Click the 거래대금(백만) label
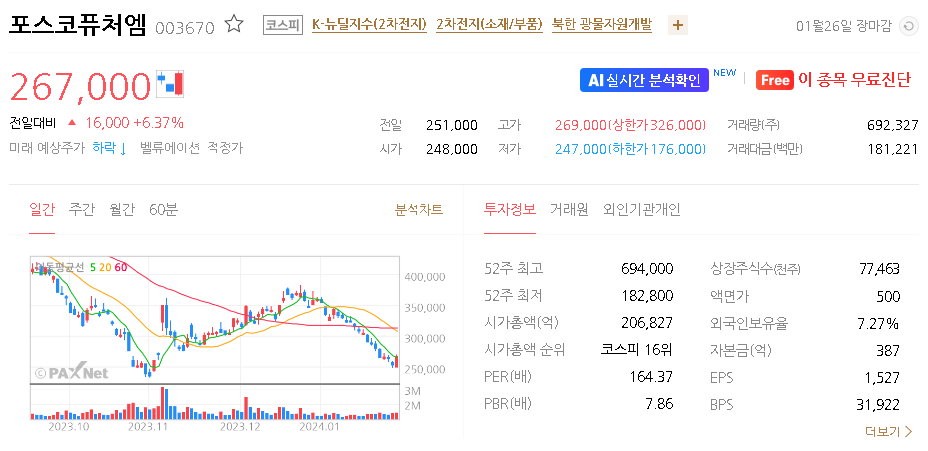The width and height of the screenshot is (928, 451). tap(765, 149)
